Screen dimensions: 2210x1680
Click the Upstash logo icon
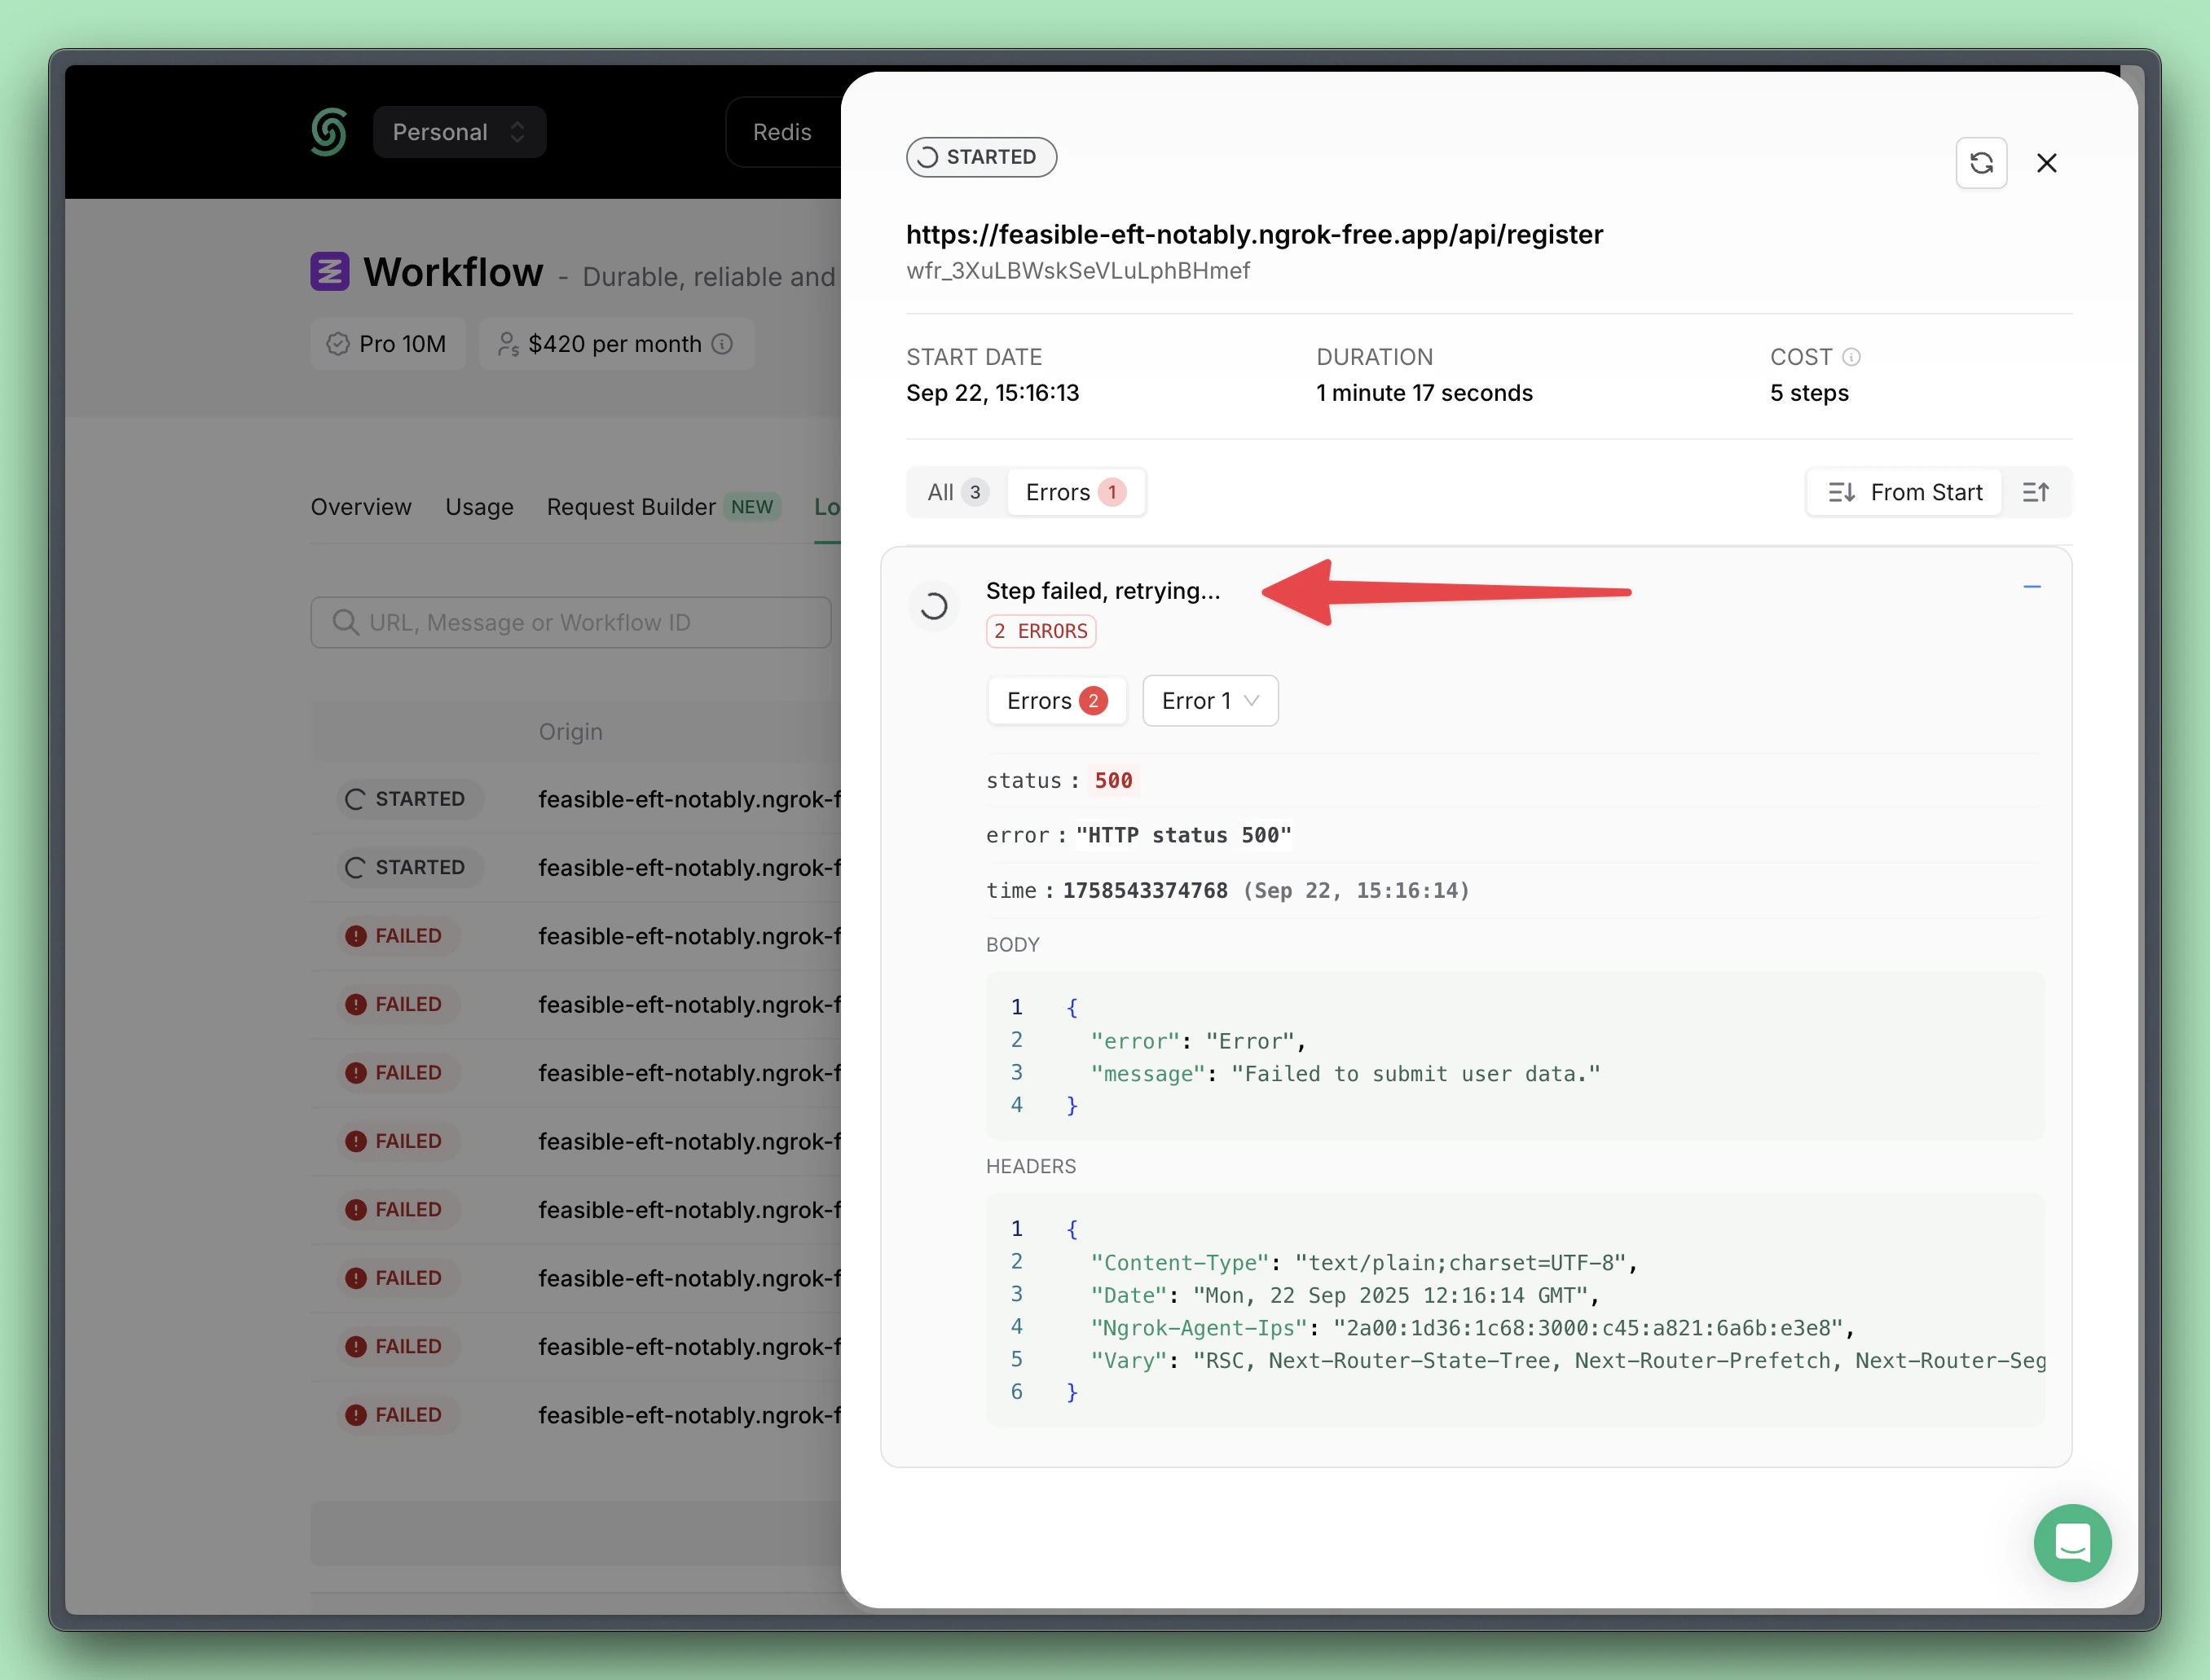(x=329, y=132)
